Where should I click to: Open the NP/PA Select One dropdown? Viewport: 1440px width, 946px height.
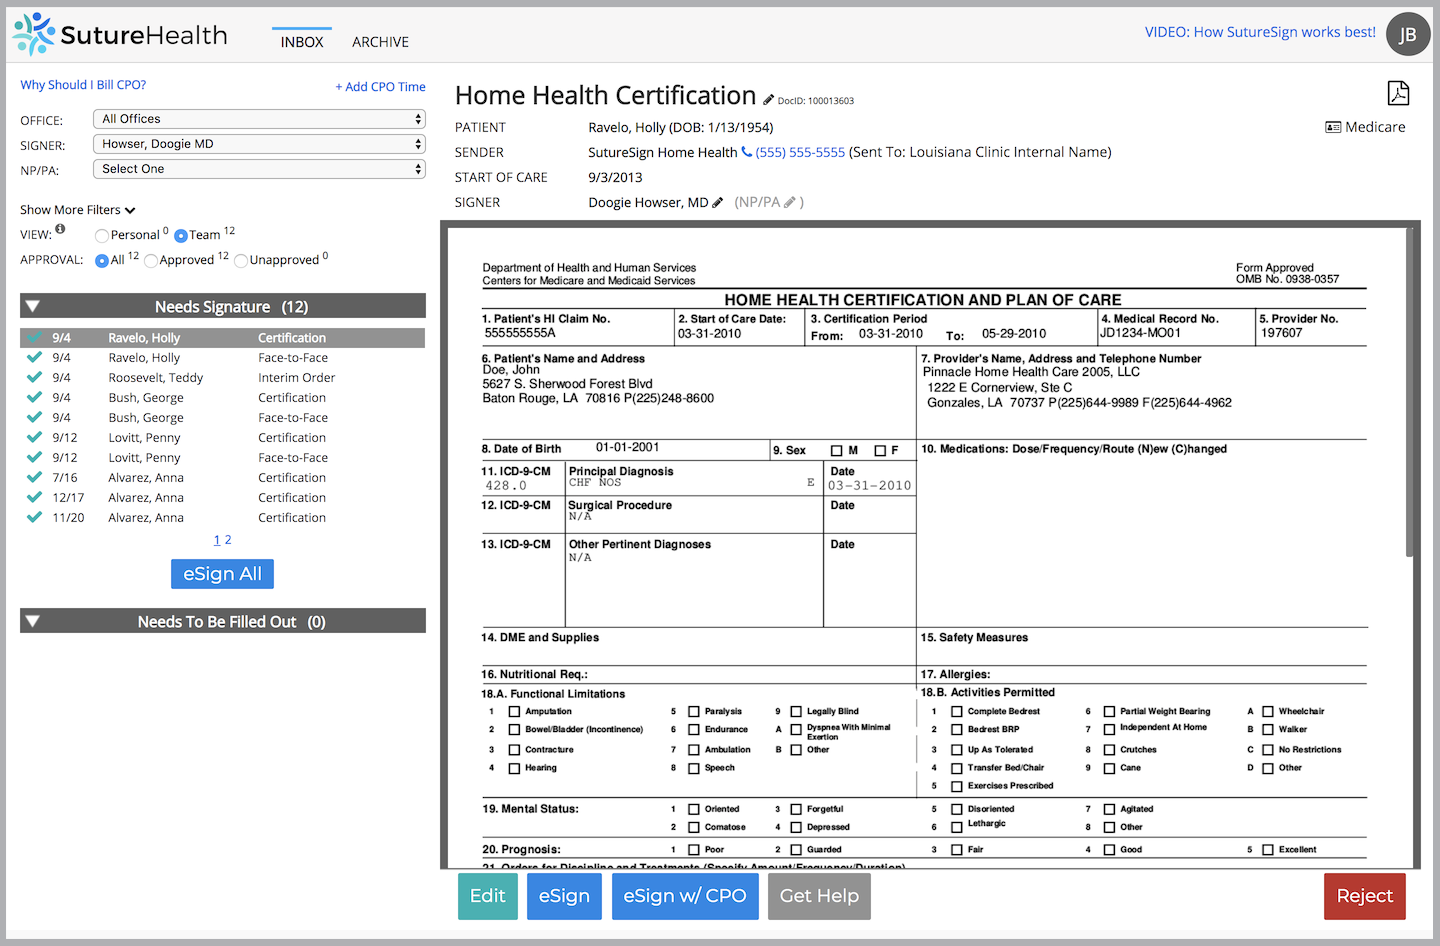[x=259, y=168]
